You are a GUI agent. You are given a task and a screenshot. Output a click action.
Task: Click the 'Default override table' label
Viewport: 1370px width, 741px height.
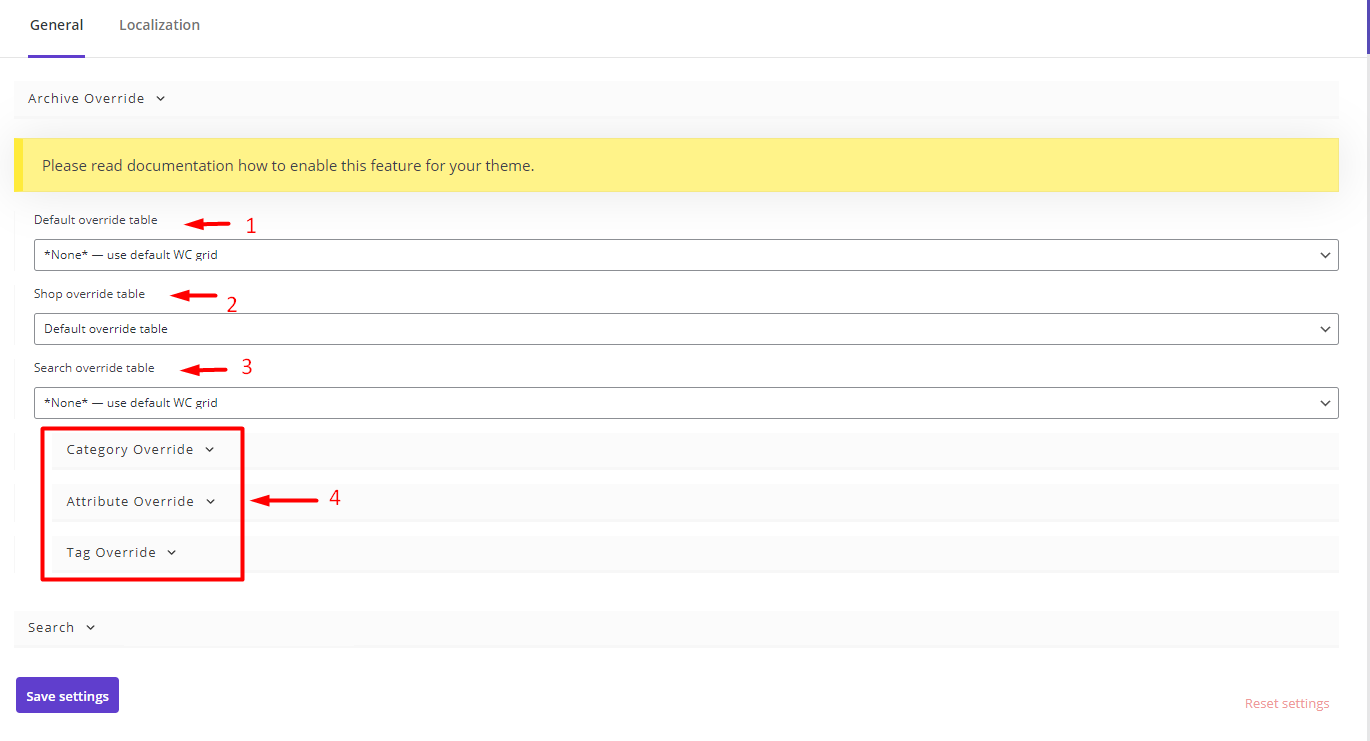click(x=96, y=220)
